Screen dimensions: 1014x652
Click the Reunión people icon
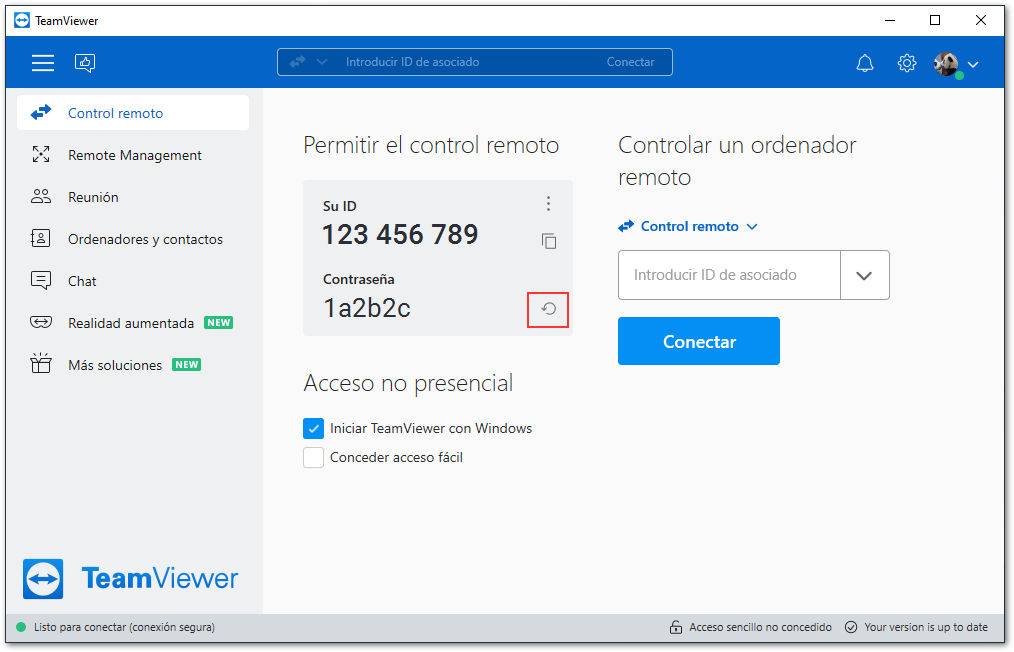41,197
